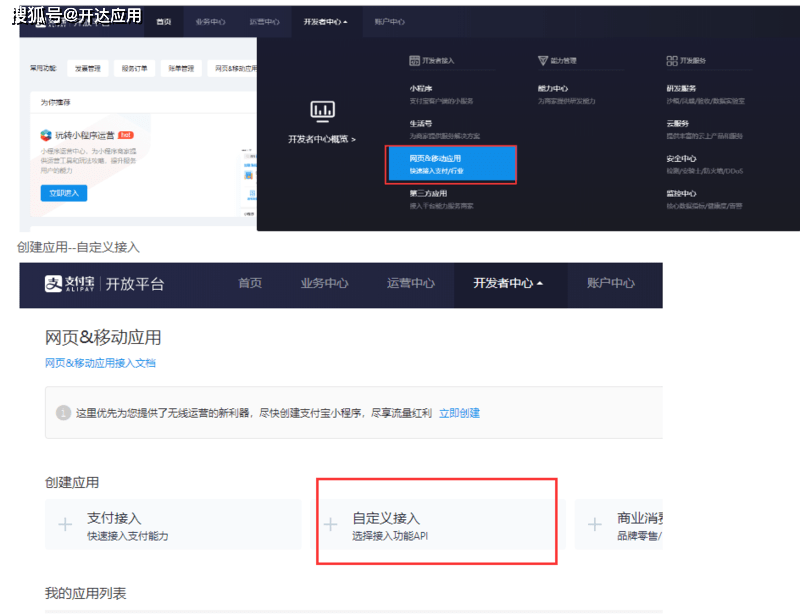800x615 pixels.
Task: Click the red hot badge beside 玩转小程序运营
Action: tap(126, 135)
